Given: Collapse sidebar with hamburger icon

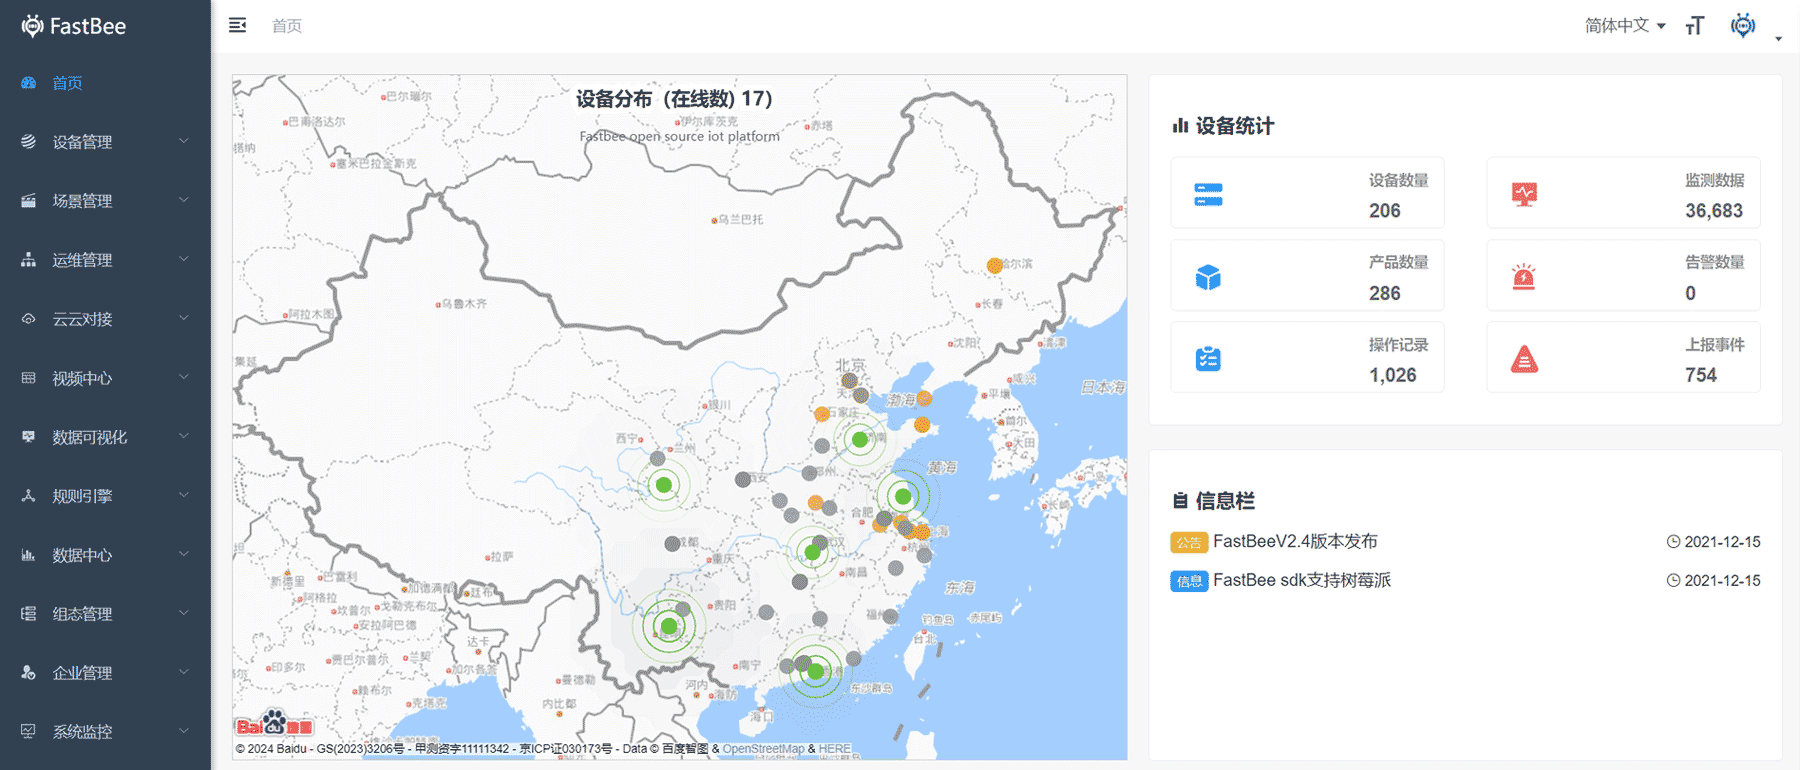Looking at the screenshot, I should 237,25.
